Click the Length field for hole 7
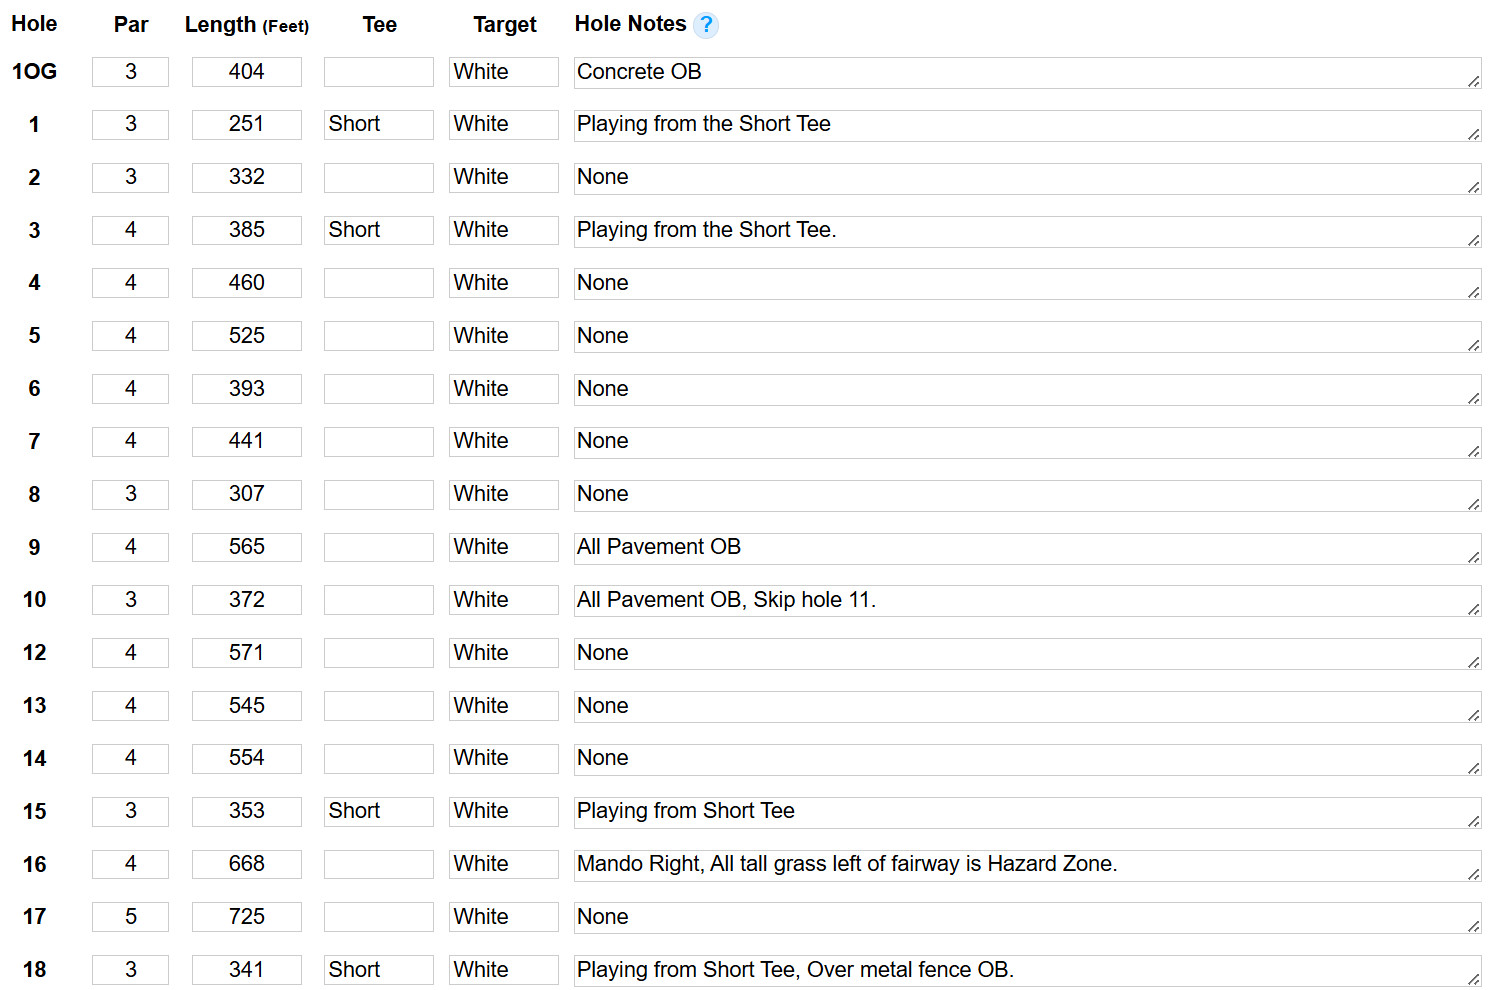 (x=246, y=441)
